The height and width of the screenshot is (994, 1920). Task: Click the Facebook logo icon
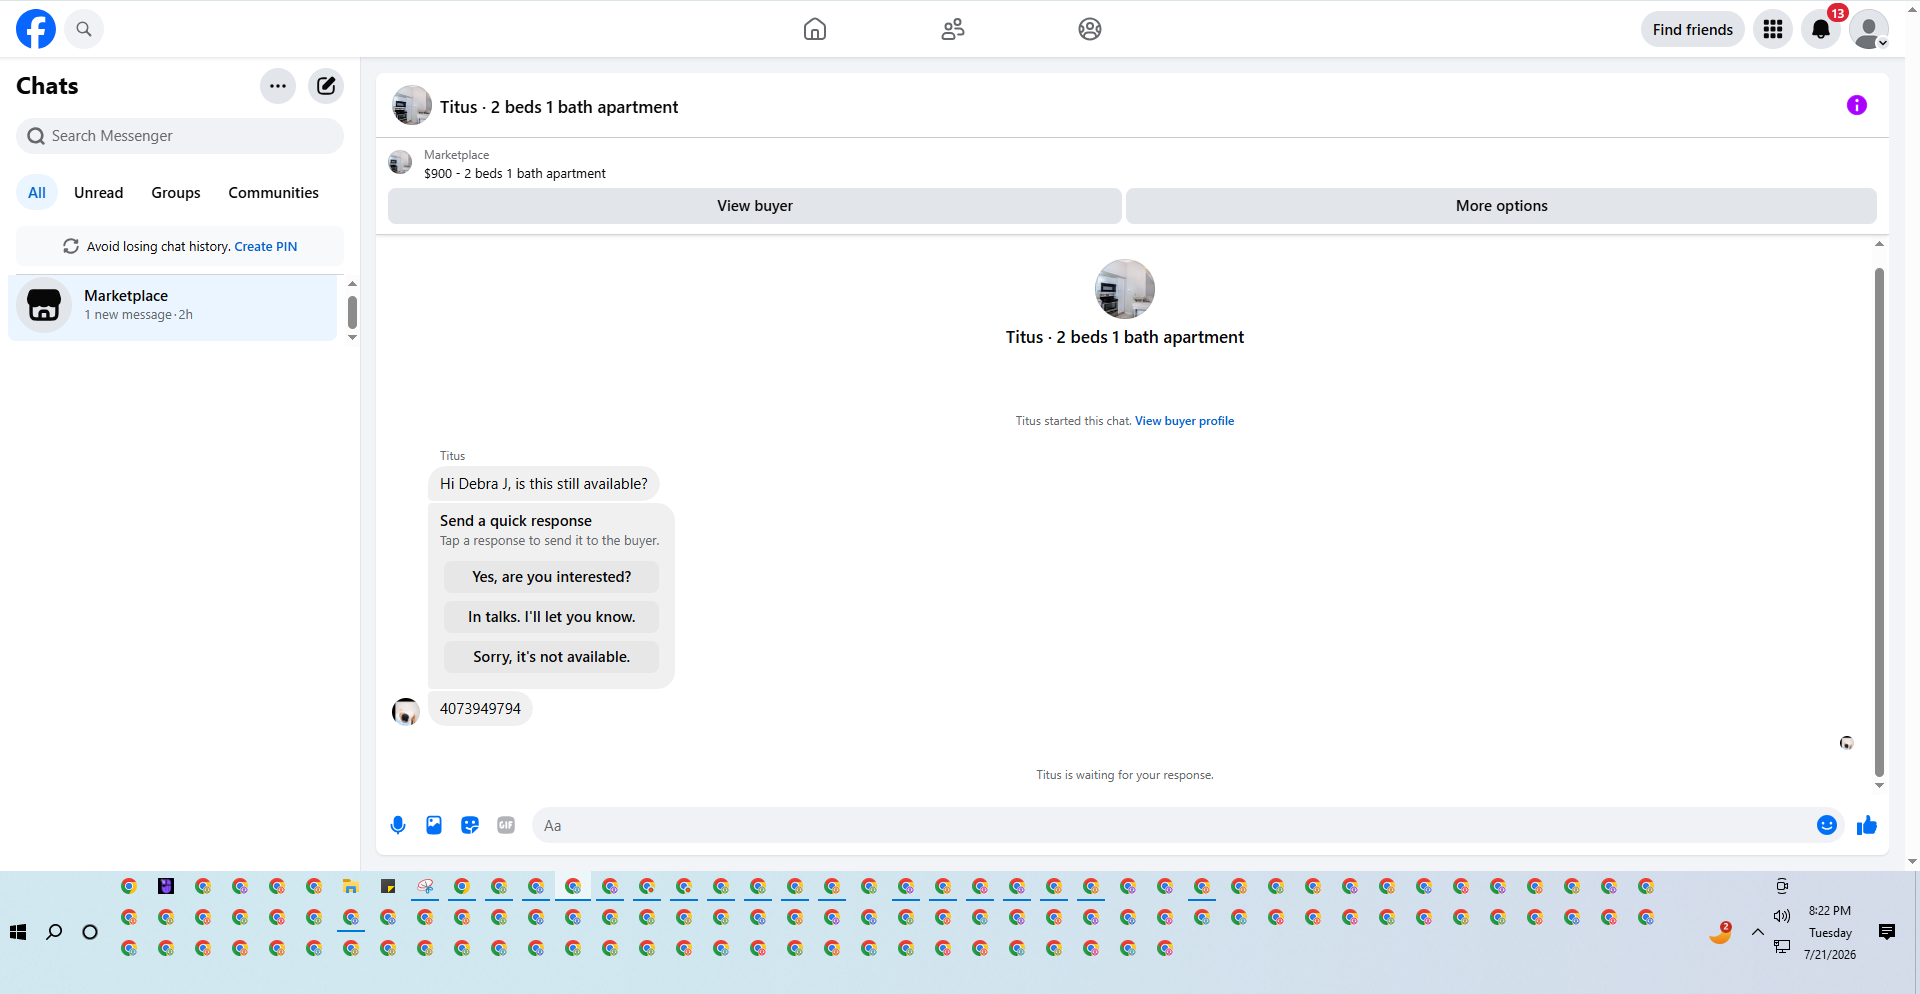tap(36, 29)
